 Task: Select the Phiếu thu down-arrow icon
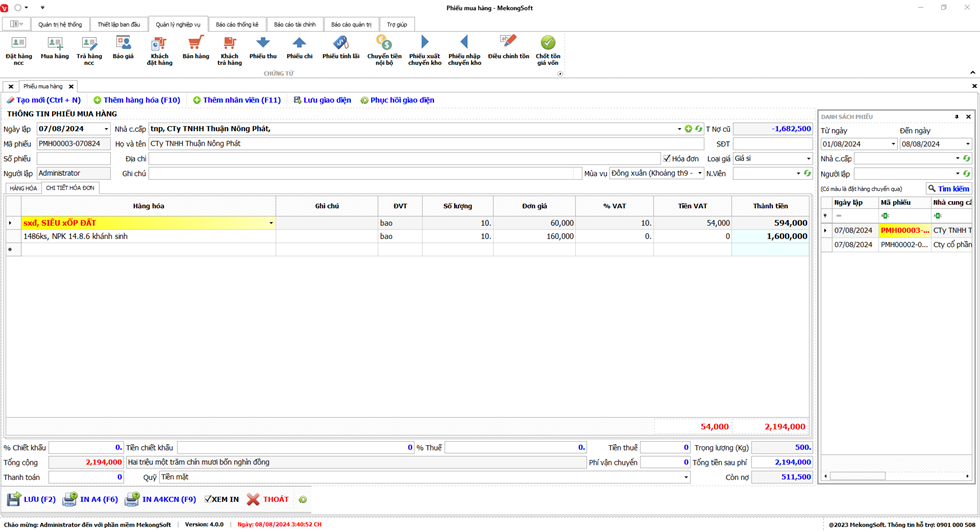pyautogui.click(x=263, y=43)
